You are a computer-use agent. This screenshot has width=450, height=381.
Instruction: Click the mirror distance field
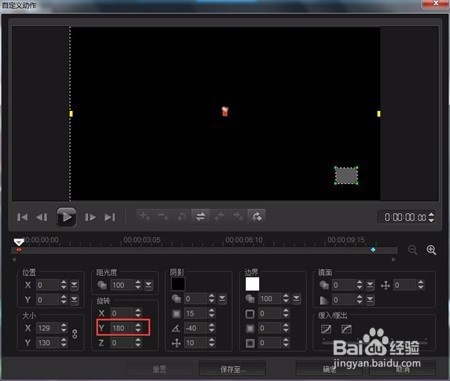(x=405, y=285)
